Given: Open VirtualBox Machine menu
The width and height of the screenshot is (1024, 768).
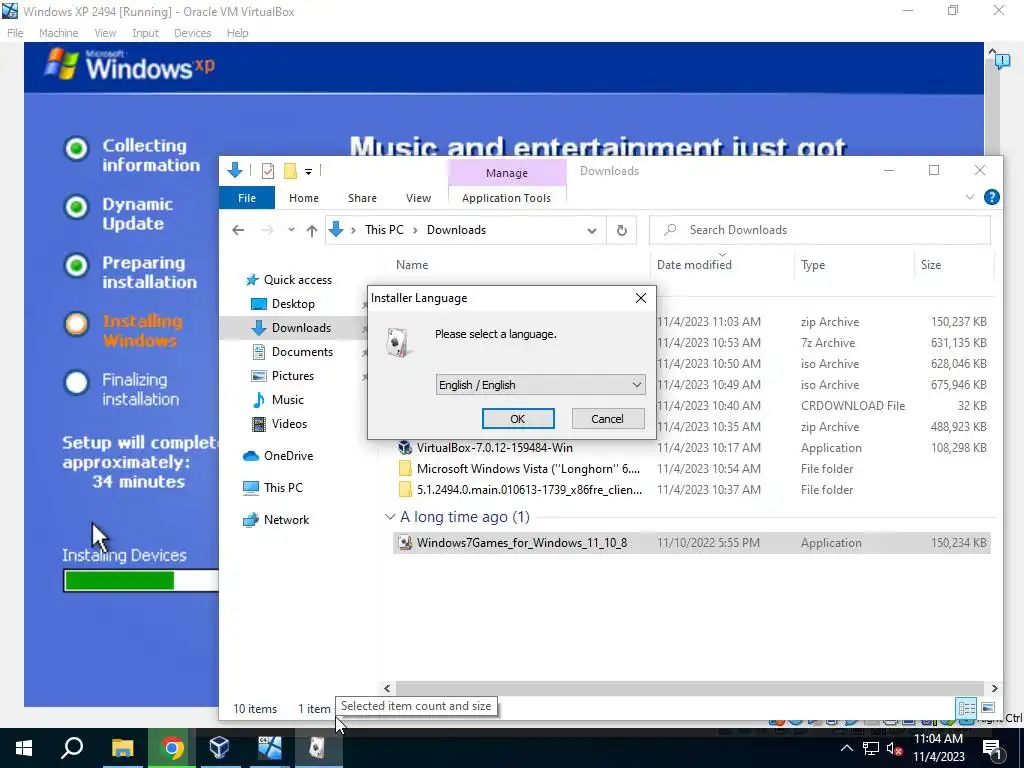Looking at the screenshot, I should tap(59, 33).
